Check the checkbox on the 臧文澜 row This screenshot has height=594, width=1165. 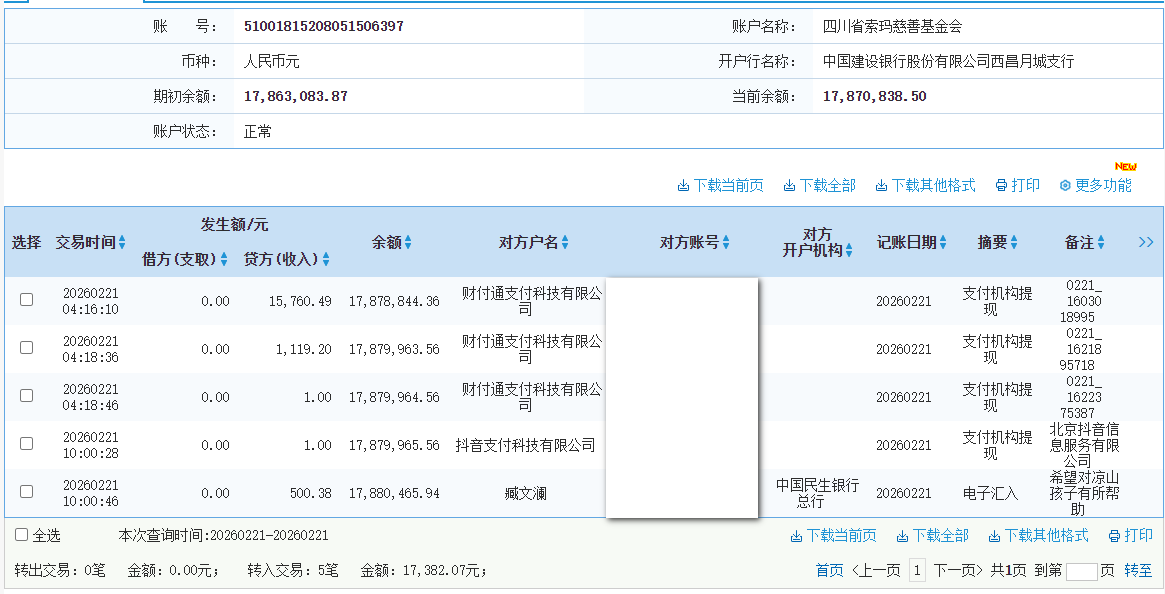pos(25,492)
